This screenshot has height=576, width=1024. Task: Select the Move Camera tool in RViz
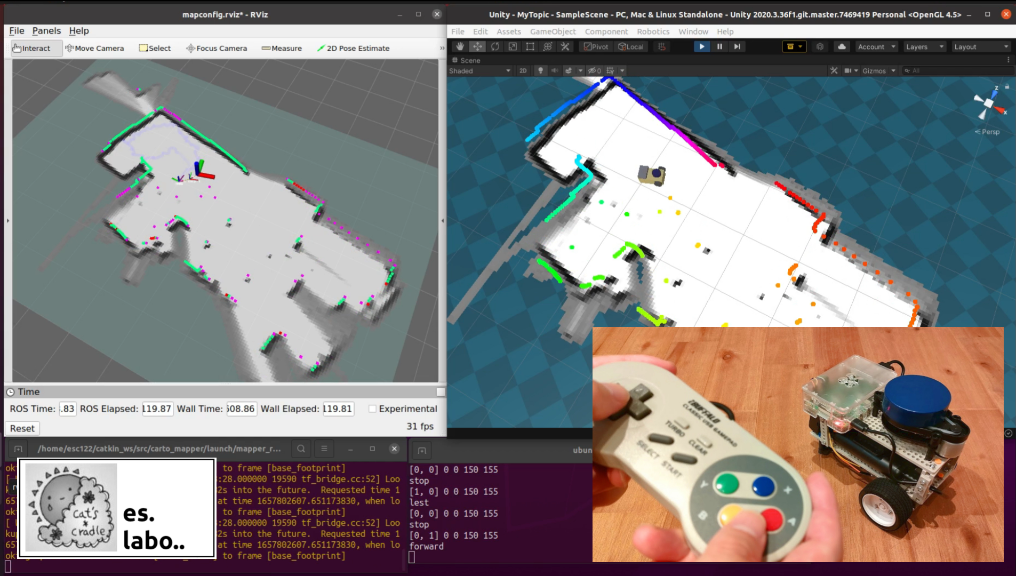95,48
